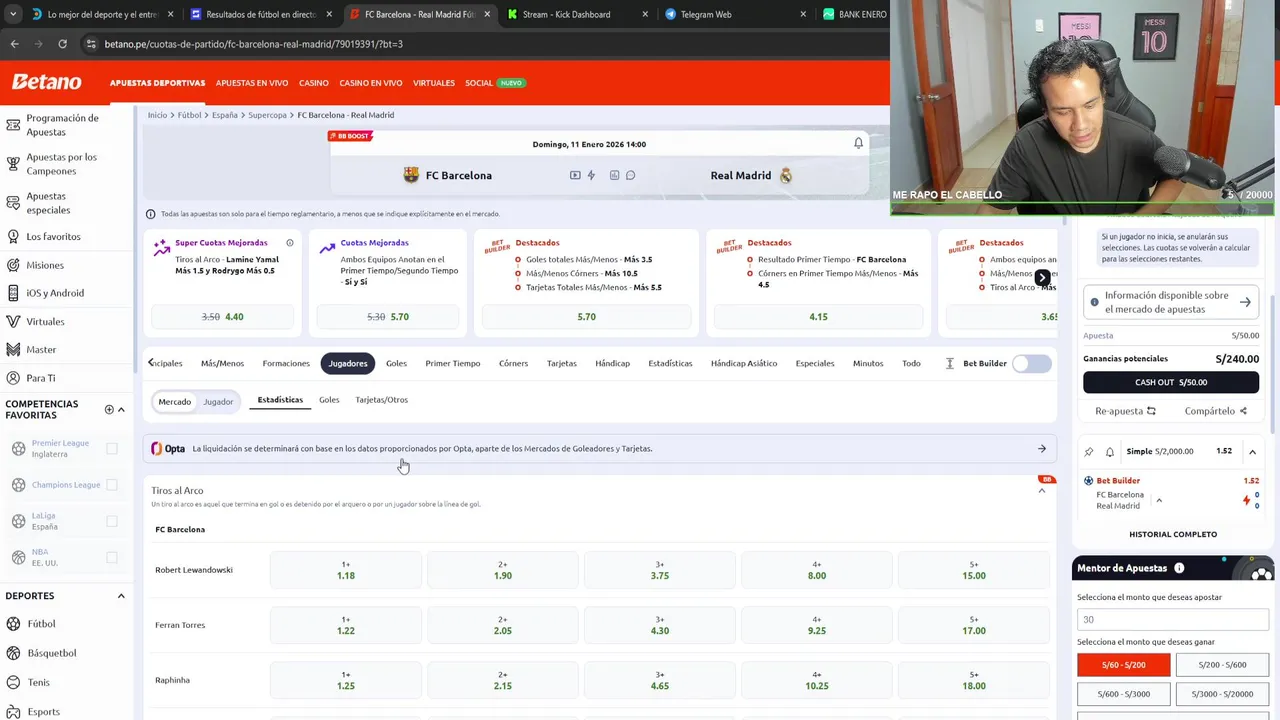
Task: Open the match chat bubble icon
Action: (630, 175)
